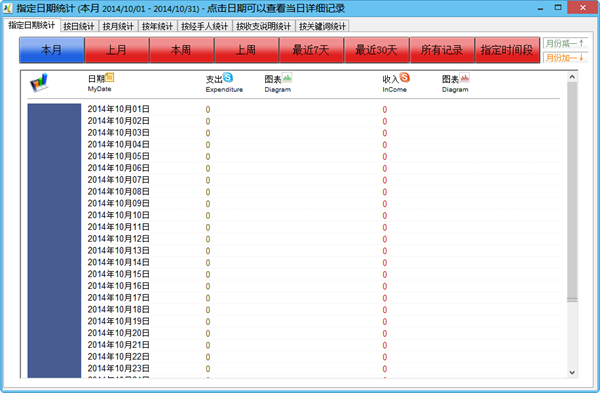This screenshot has width=600, height=393.
Task: Select the 指定日期统计 tab
Action: (31, 25)
